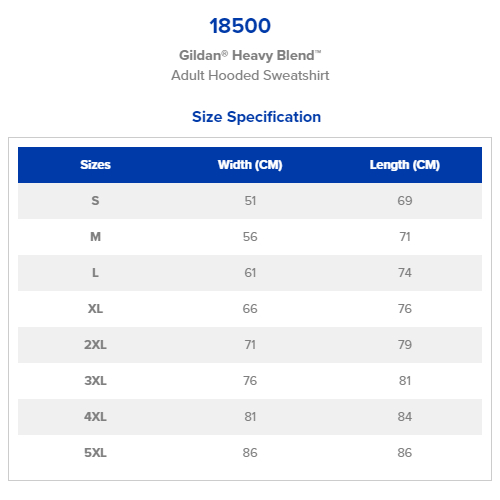This screenshot has height=500, width=500.
Task: Select the 2XL size row label
Action: (x=95, y=345)
